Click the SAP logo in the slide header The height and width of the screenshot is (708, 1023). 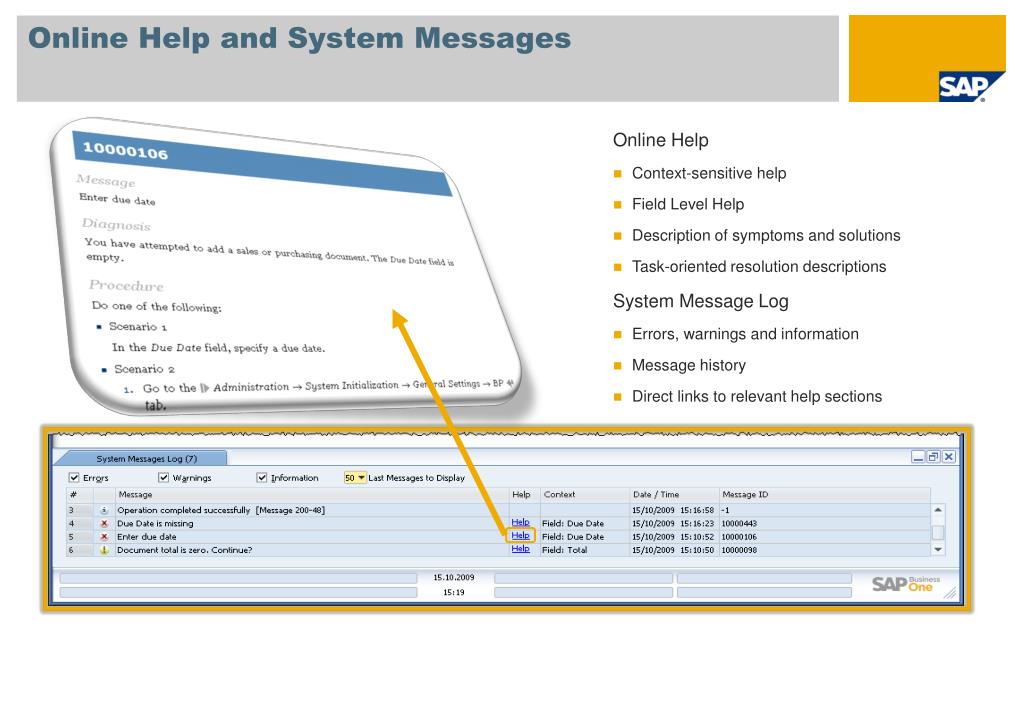[970, 87]
